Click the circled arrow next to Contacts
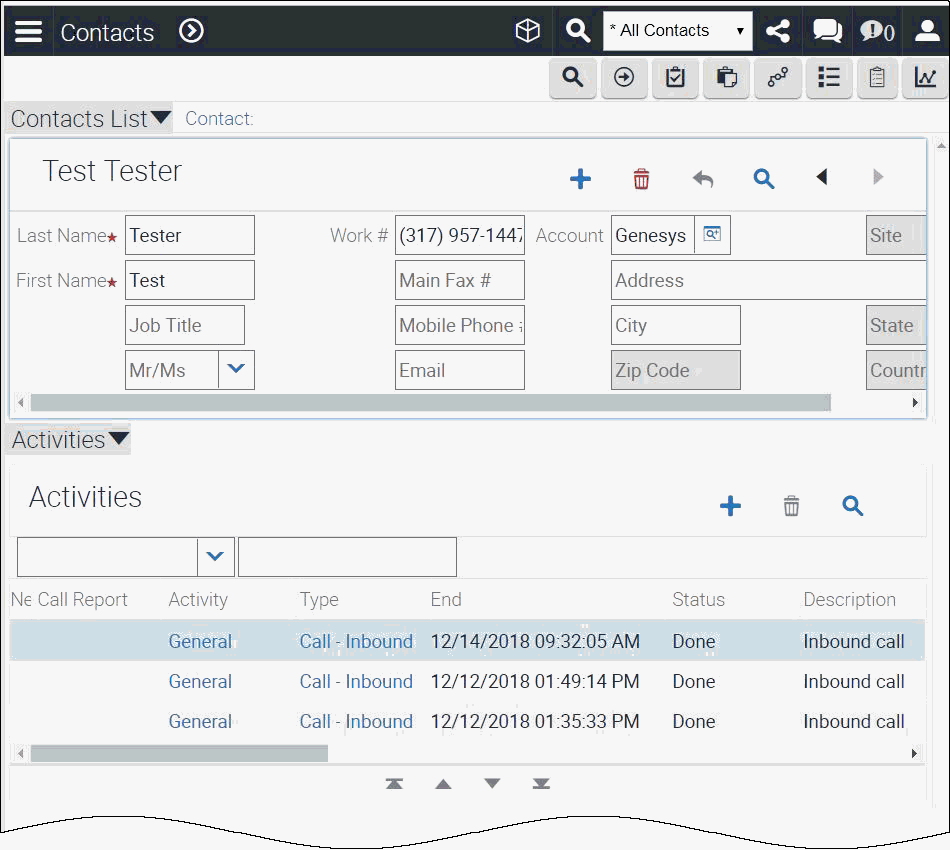This screenshot has height=850, width=950. click(191, 31)
